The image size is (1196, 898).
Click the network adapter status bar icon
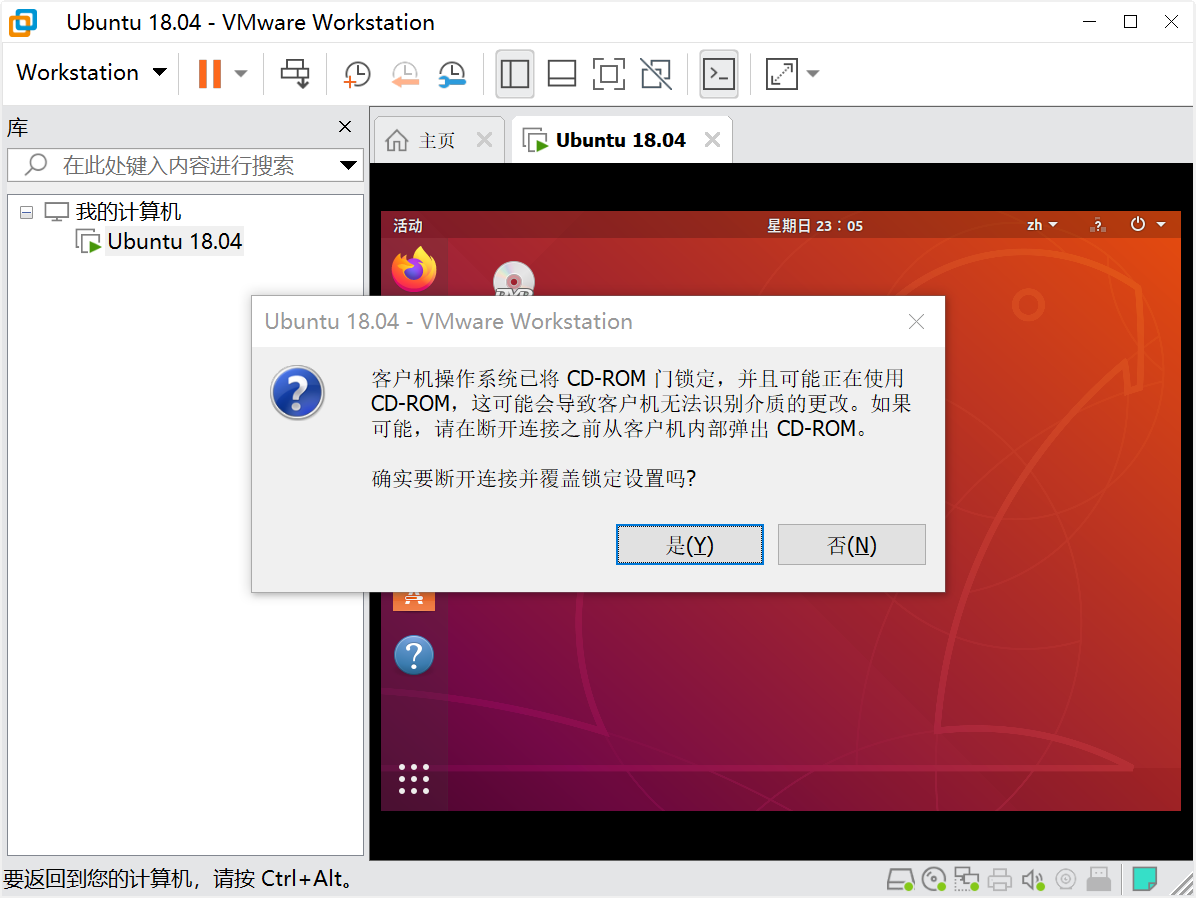[x=966, y=879]
